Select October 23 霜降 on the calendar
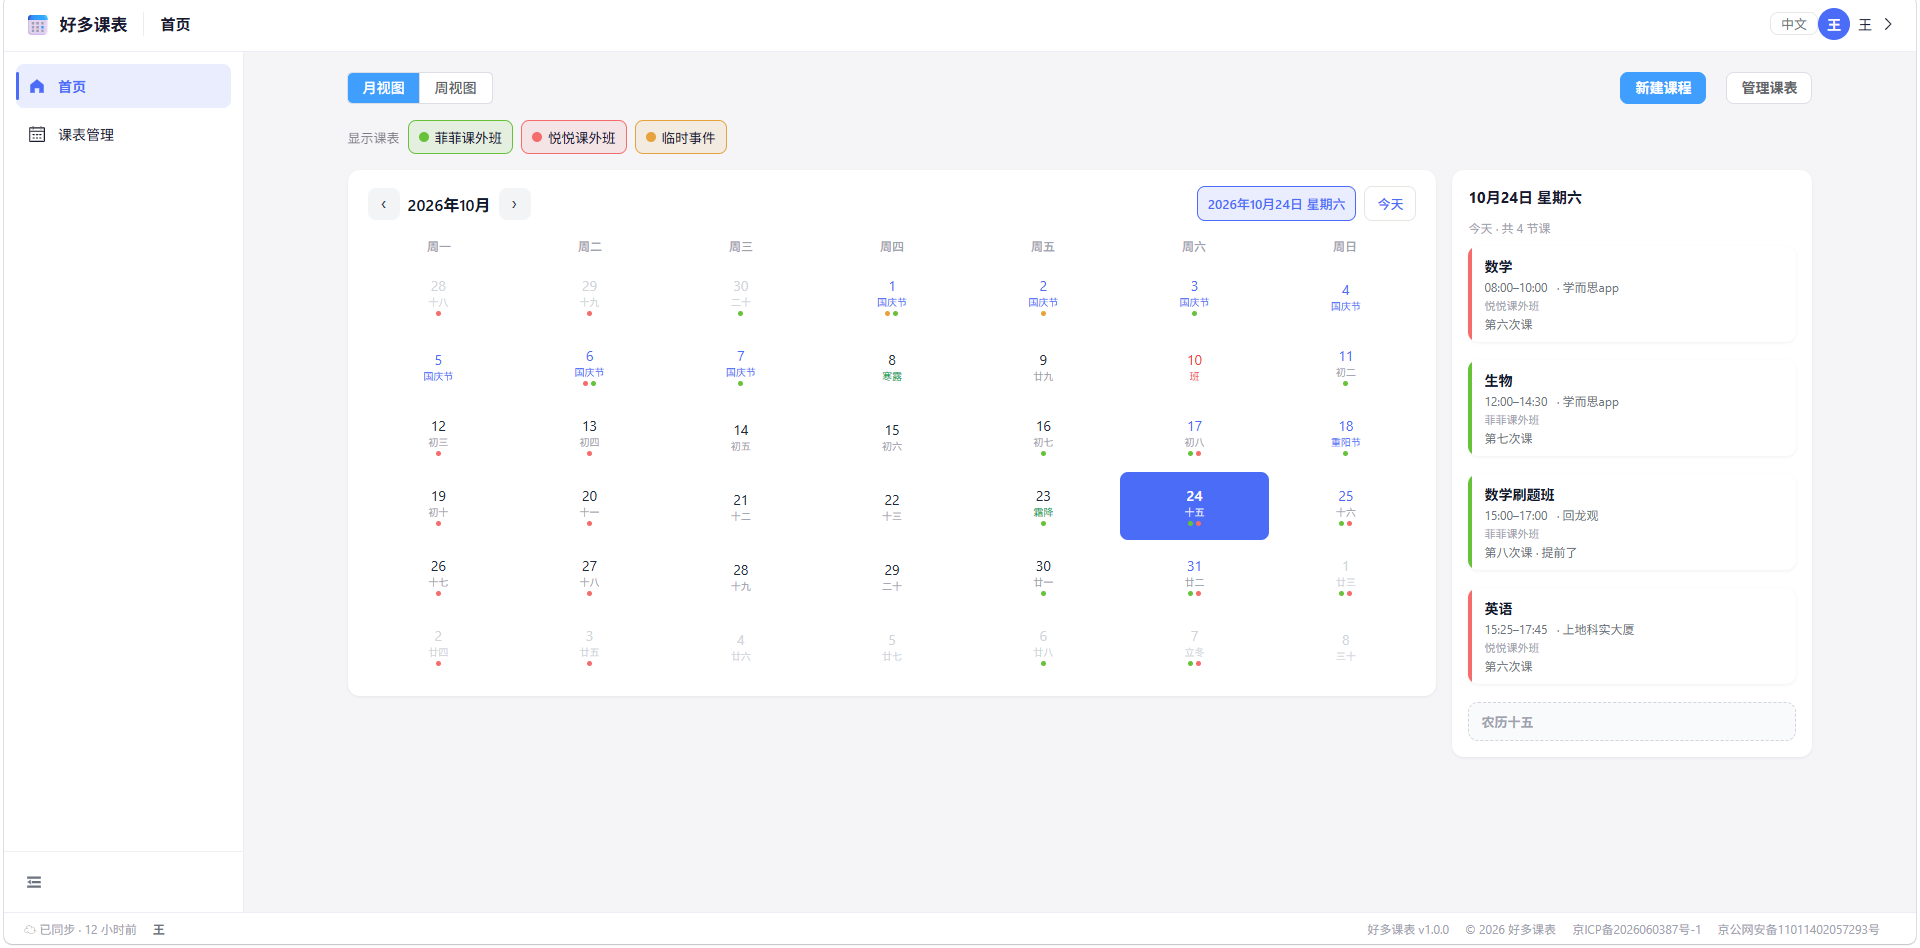 point(1043,506)
